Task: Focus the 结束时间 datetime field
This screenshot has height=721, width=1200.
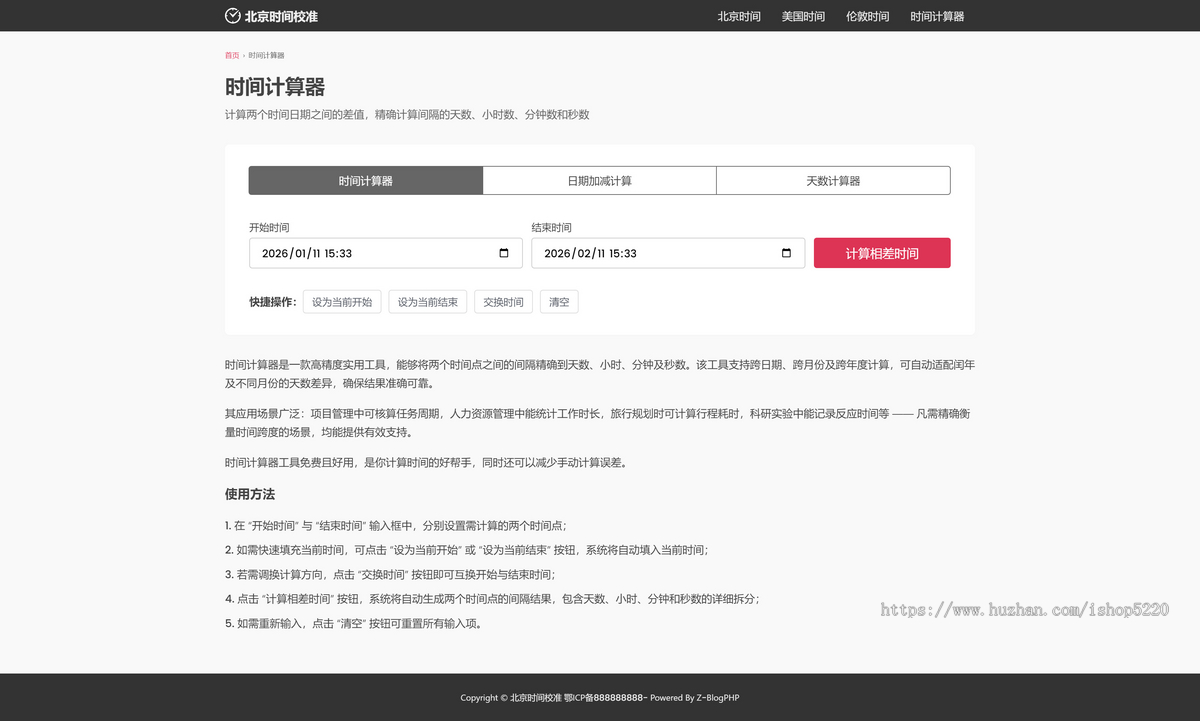Action: coord(668,253)
